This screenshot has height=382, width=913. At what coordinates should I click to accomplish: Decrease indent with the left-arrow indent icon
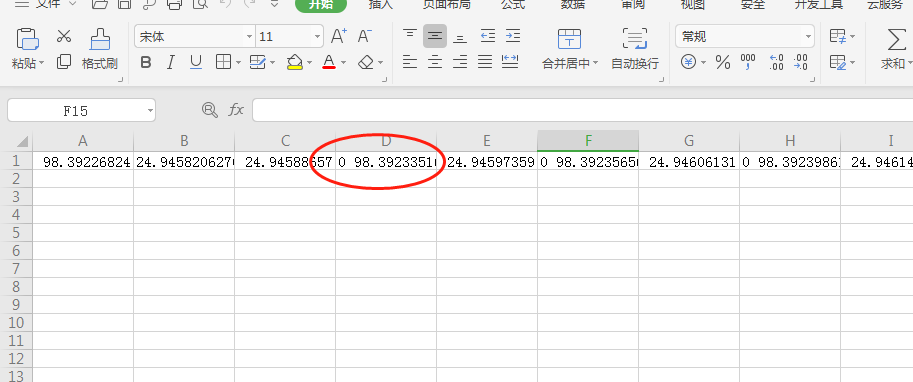click(x=488, y=36)
